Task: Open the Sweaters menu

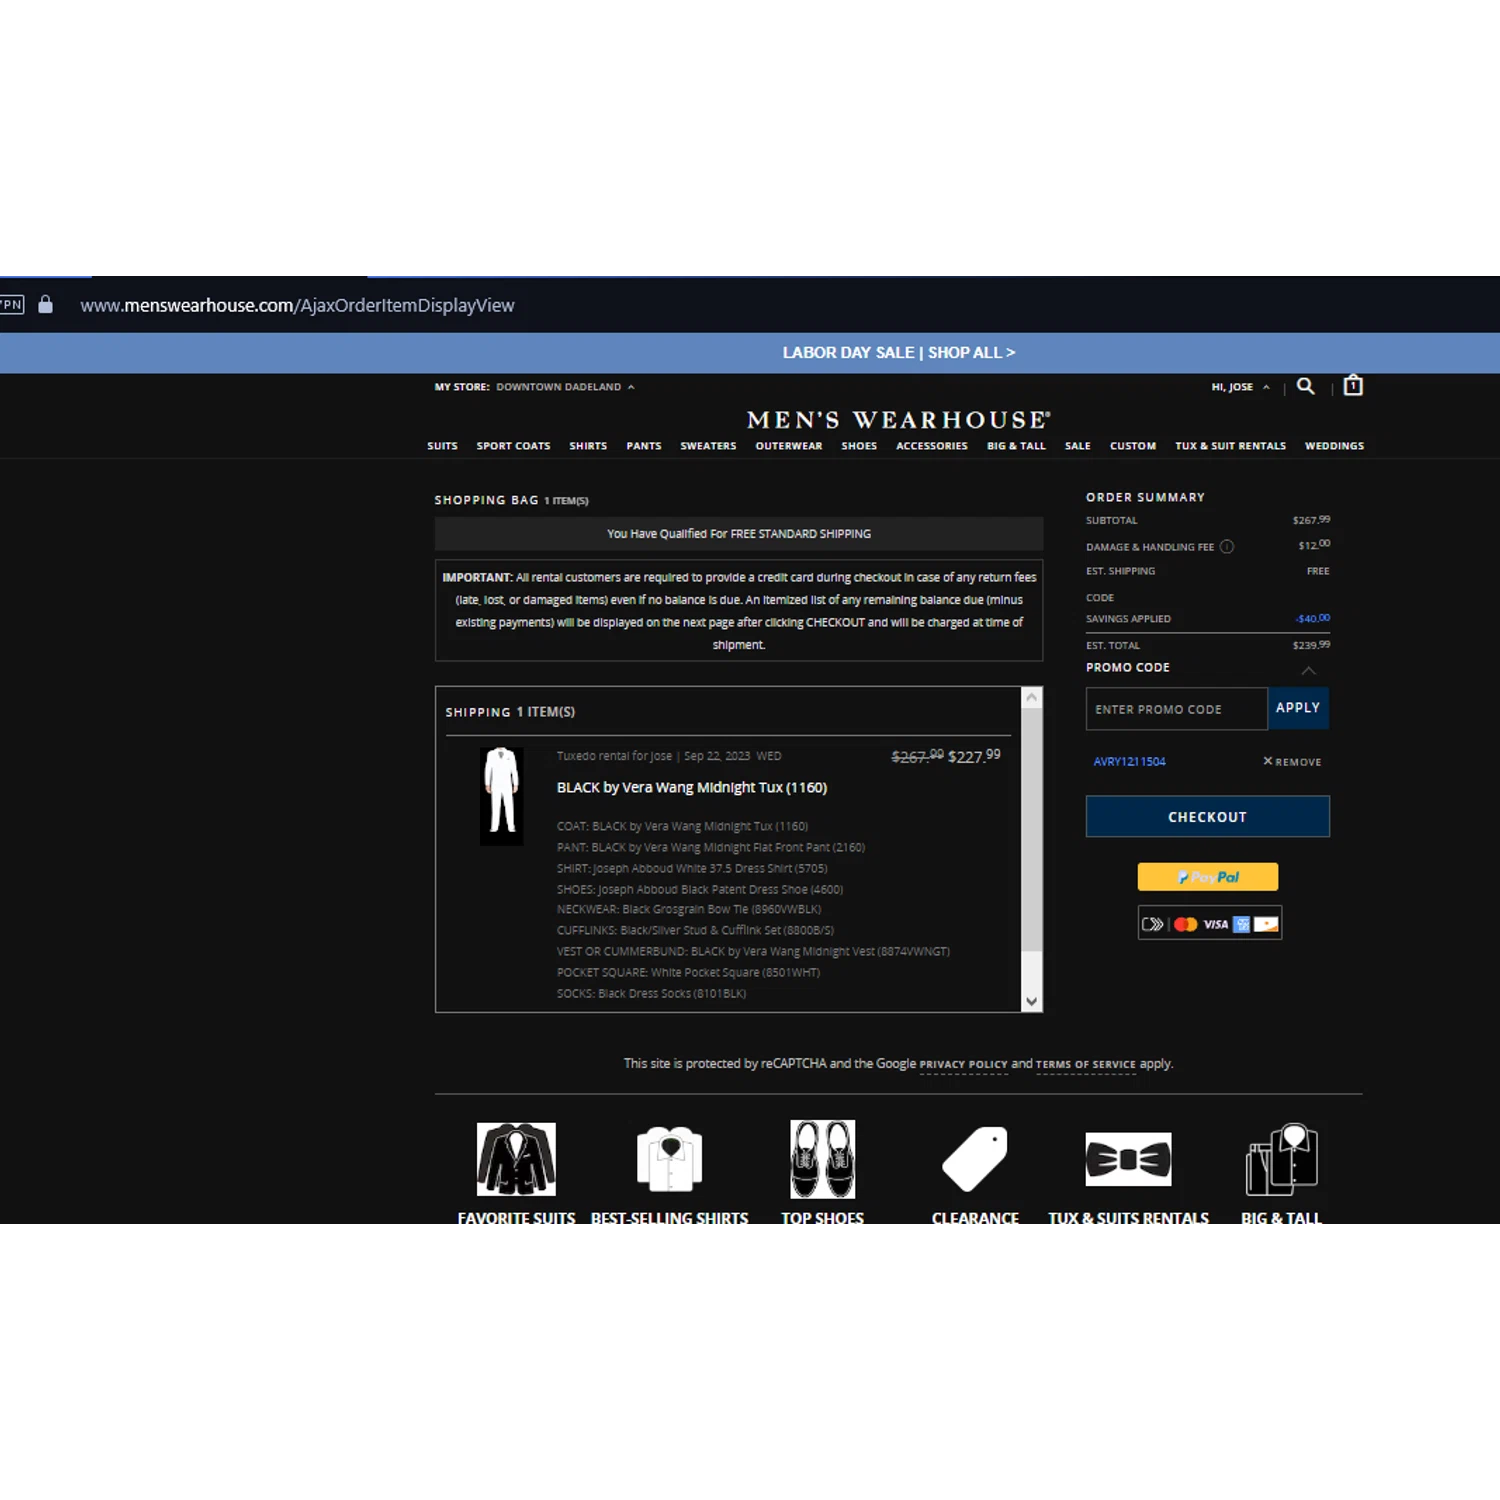Action: point(708,446)
